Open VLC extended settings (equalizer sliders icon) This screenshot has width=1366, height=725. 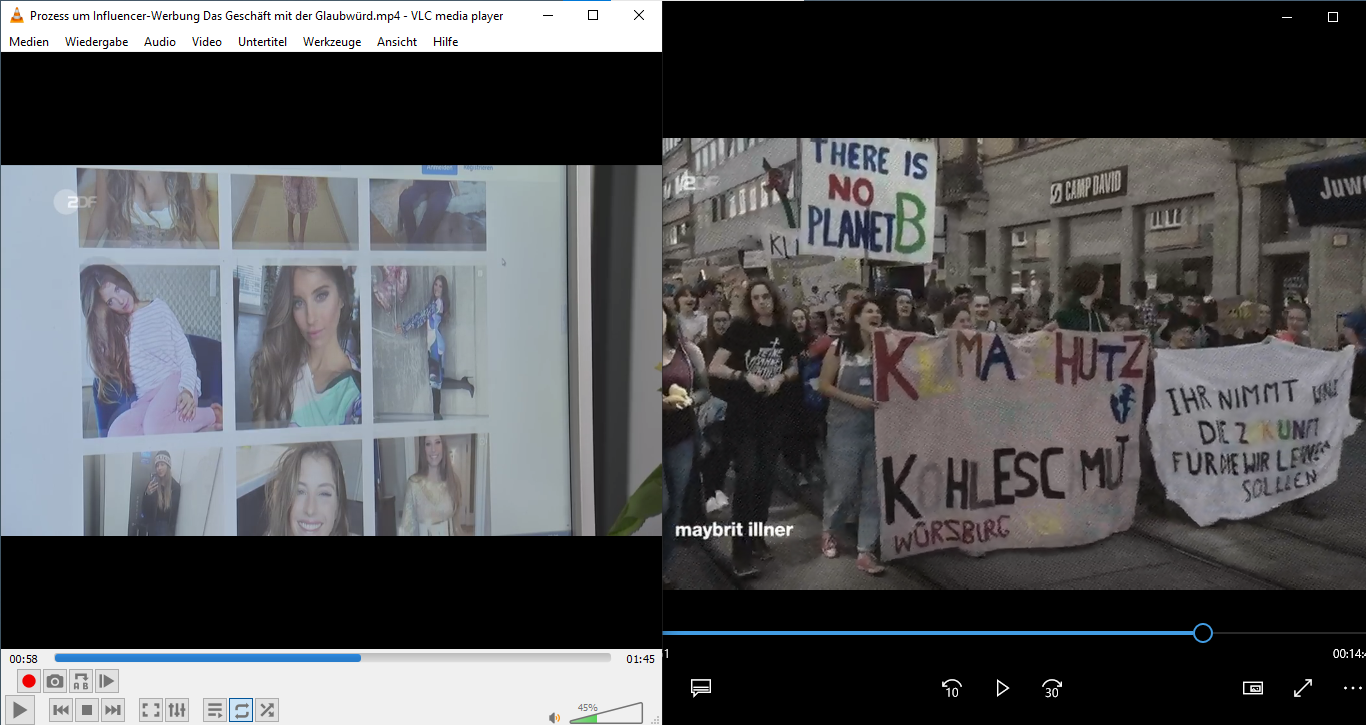pos(177,710)
